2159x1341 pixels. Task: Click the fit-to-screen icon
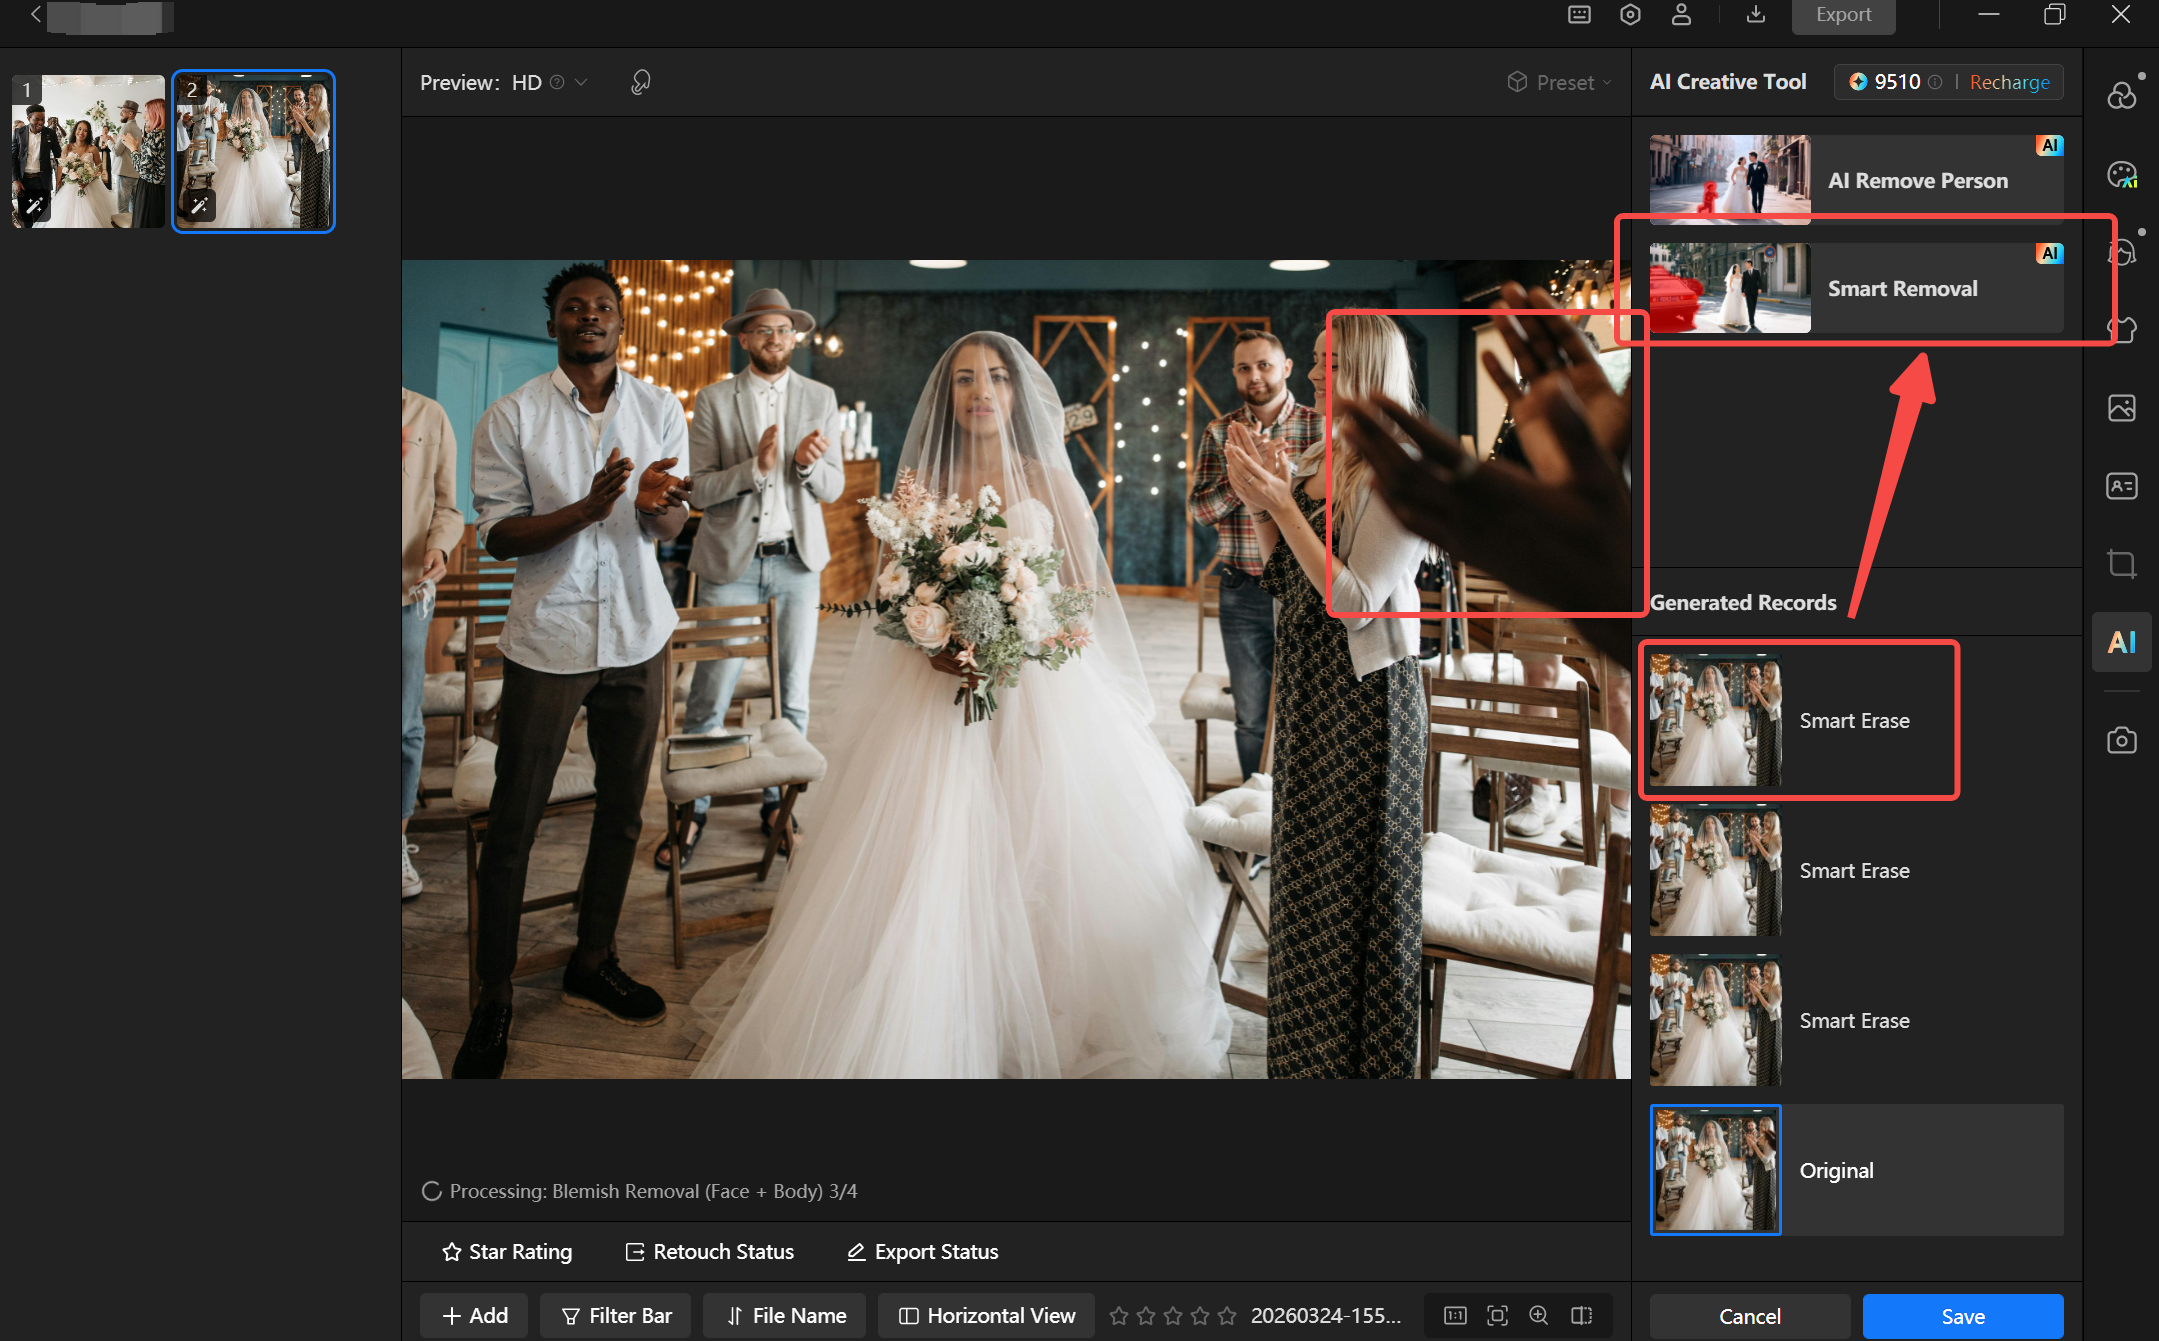[1497, 1315]
